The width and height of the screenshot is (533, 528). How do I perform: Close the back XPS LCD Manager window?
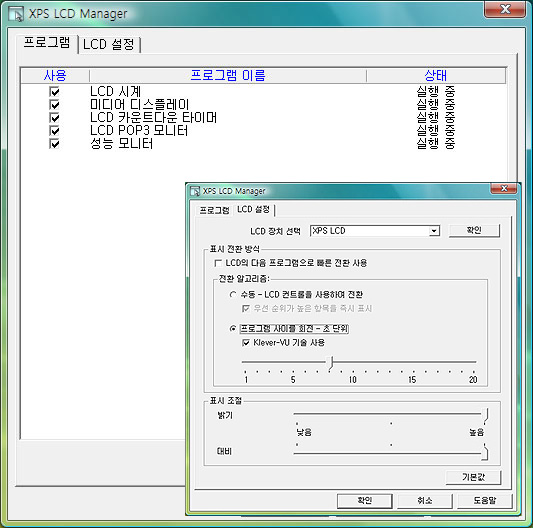(505, 9)
